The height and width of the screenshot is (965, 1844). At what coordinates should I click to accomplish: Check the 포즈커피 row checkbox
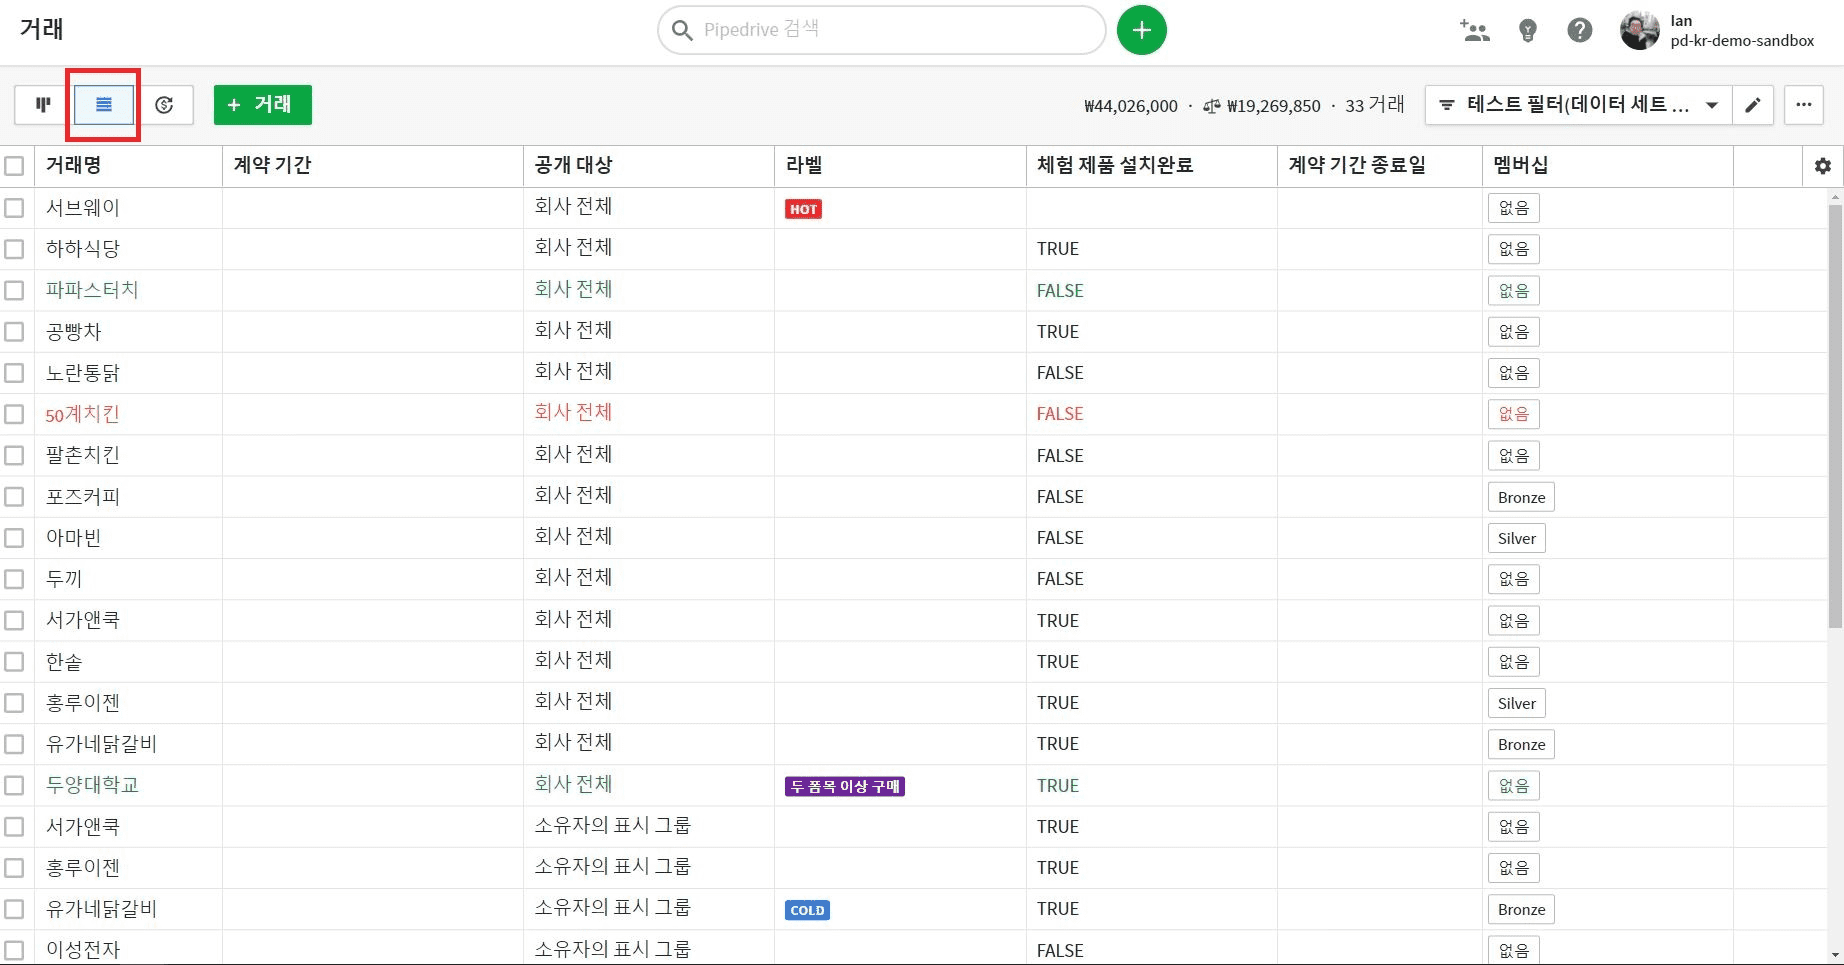pos(14,496)
